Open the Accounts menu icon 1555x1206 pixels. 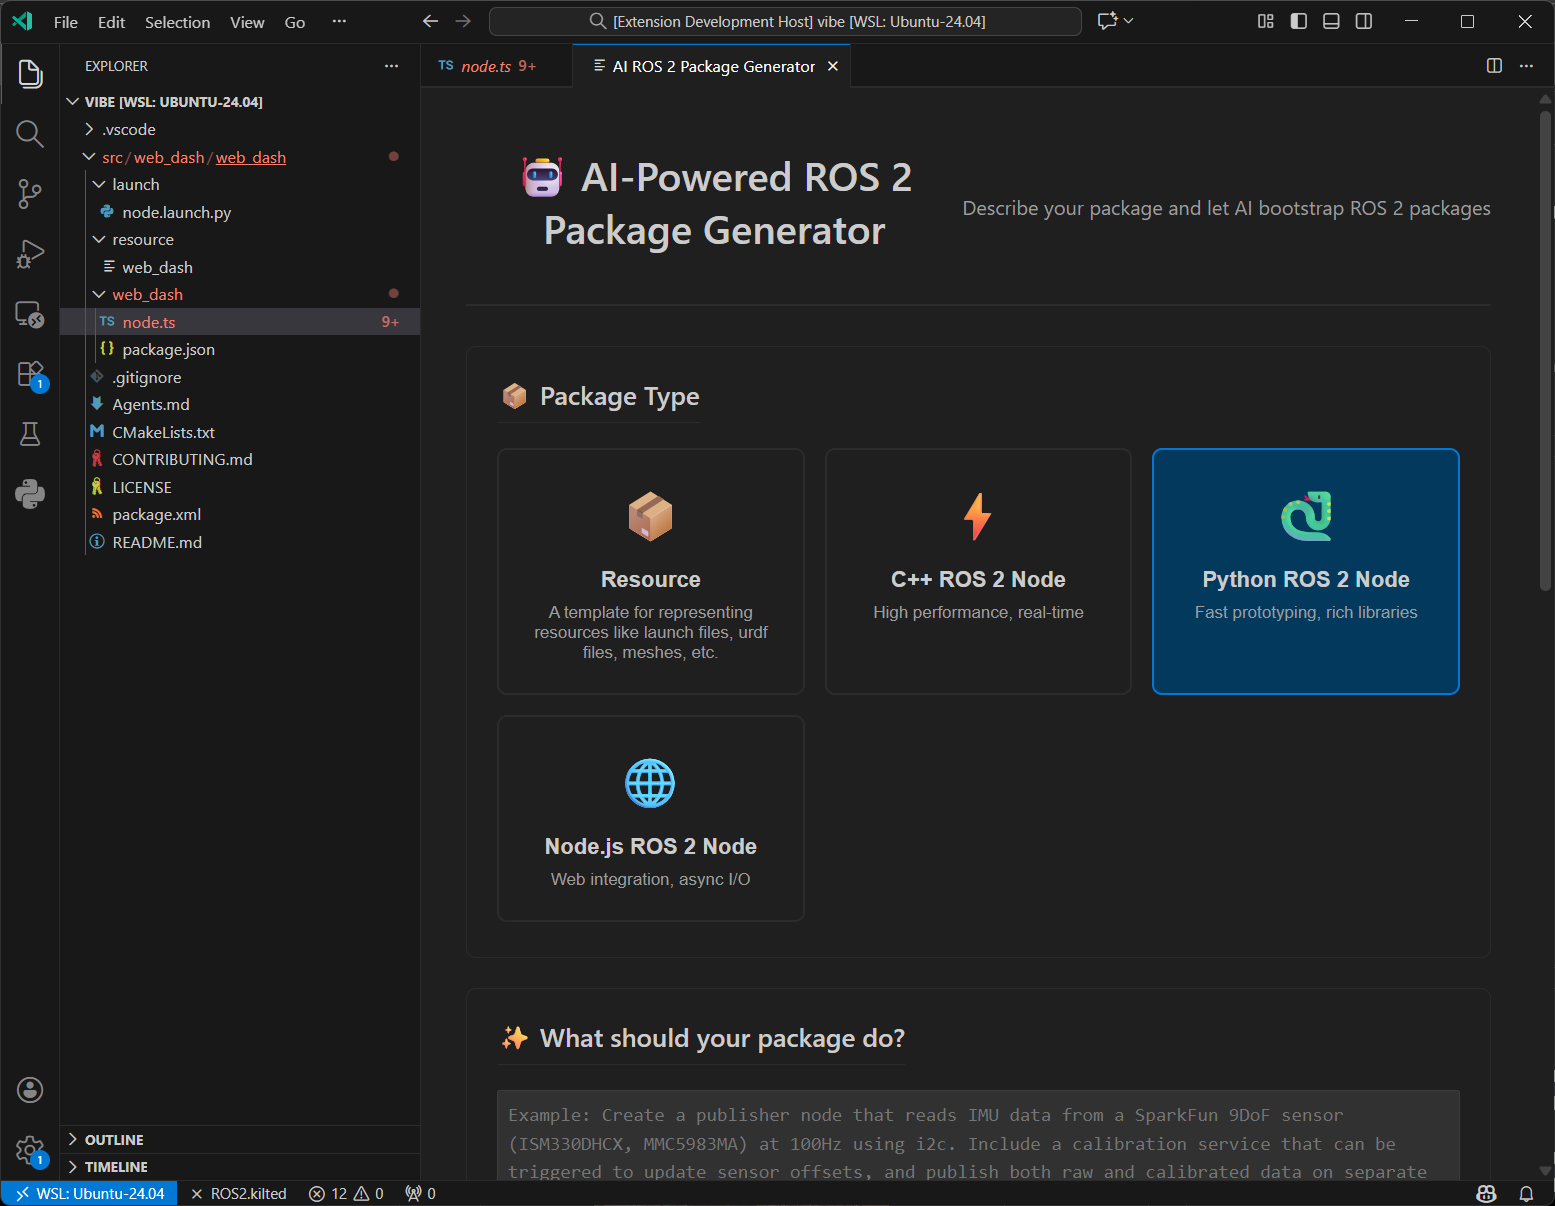[x=30, y=1090]
